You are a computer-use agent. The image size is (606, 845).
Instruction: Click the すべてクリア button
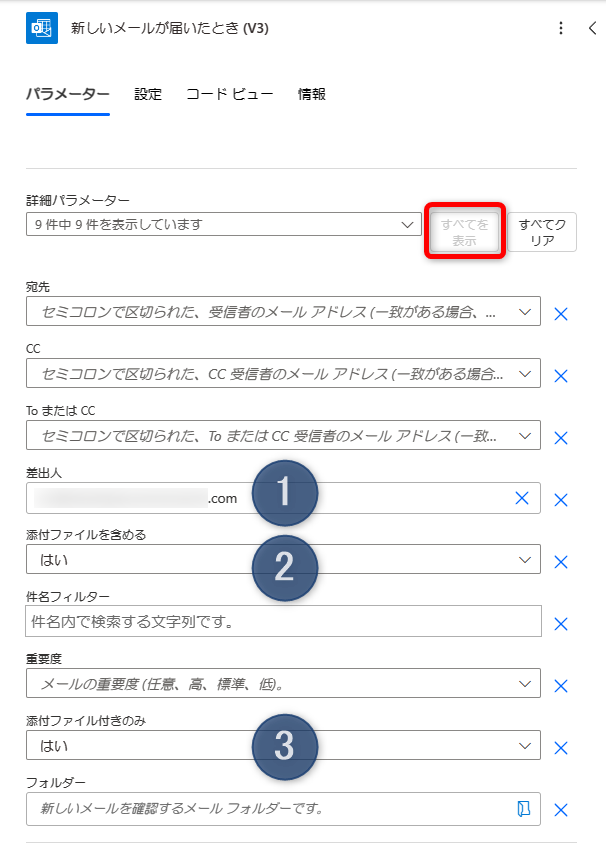point(542,232)
